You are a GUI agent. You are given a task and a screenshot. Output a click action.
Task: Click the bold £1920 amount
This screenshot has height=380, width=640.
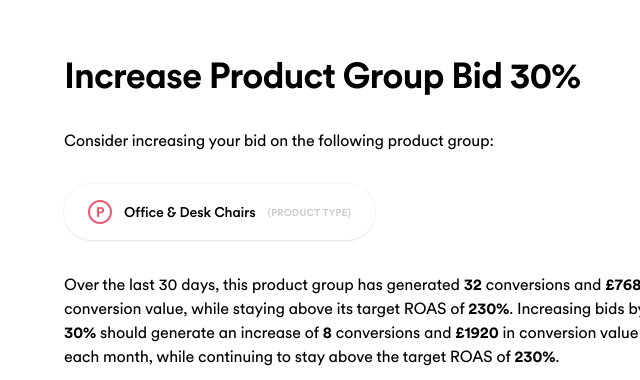click(x=477, y=333)
